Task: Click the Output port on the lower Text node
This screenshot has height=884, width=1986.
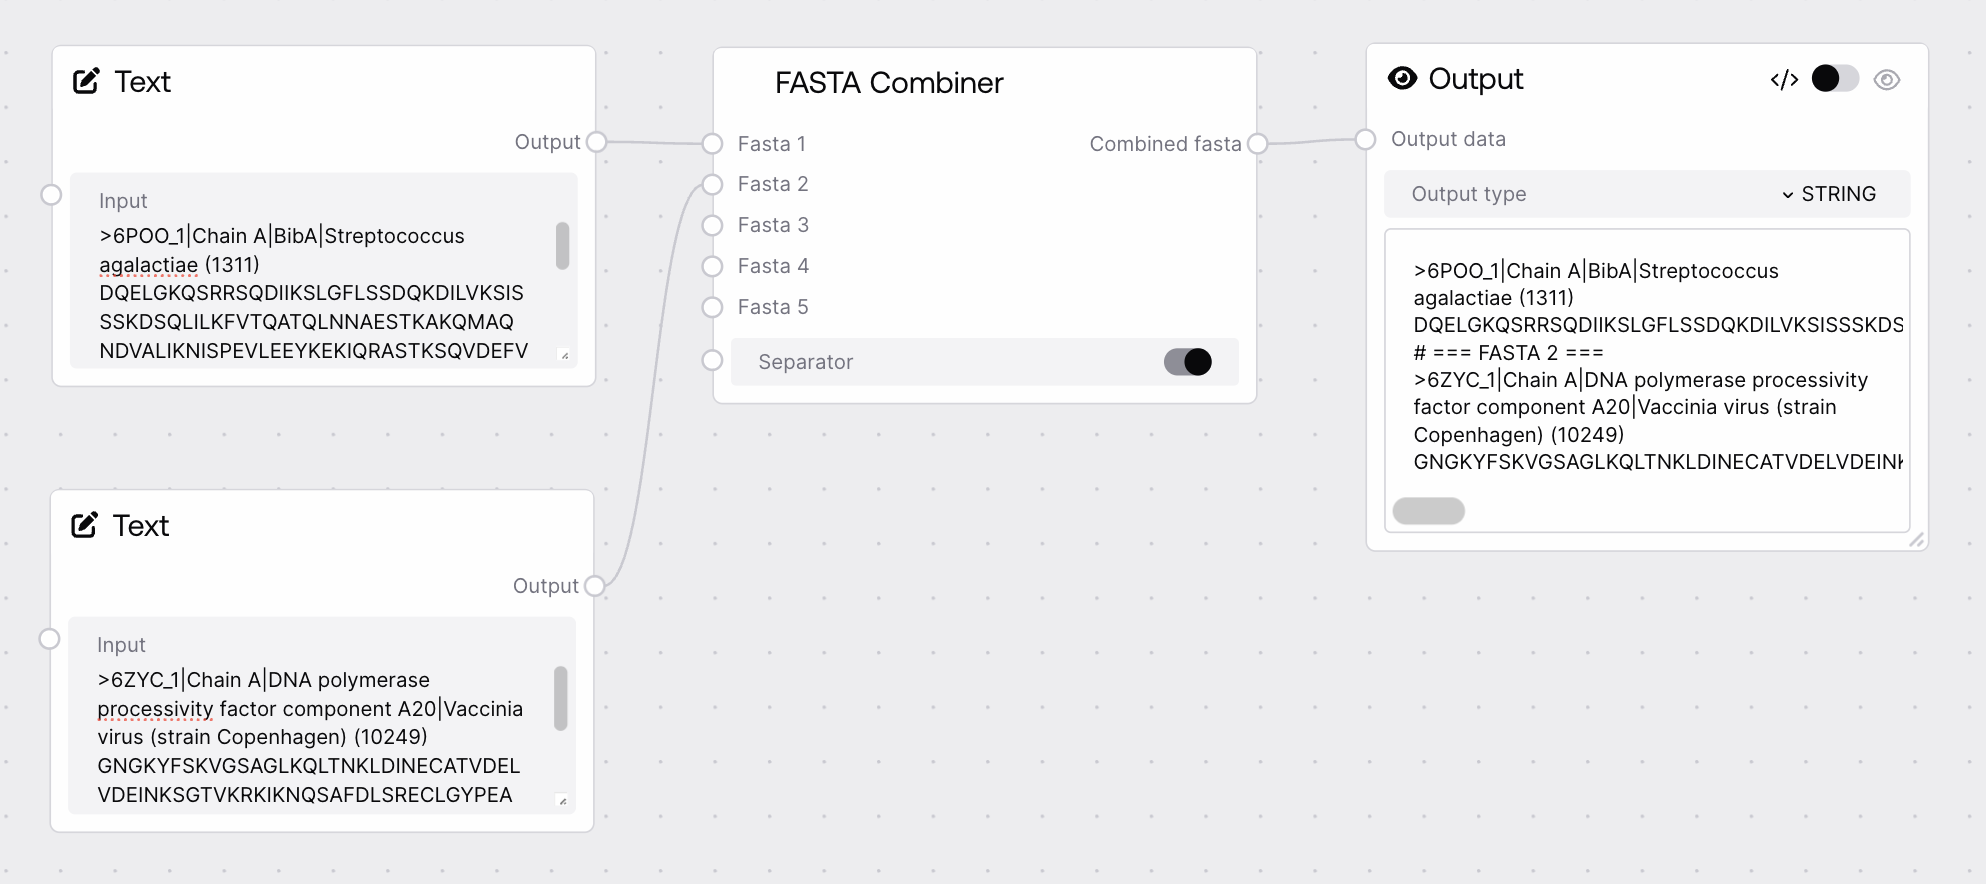Action: tap(596, 585)
